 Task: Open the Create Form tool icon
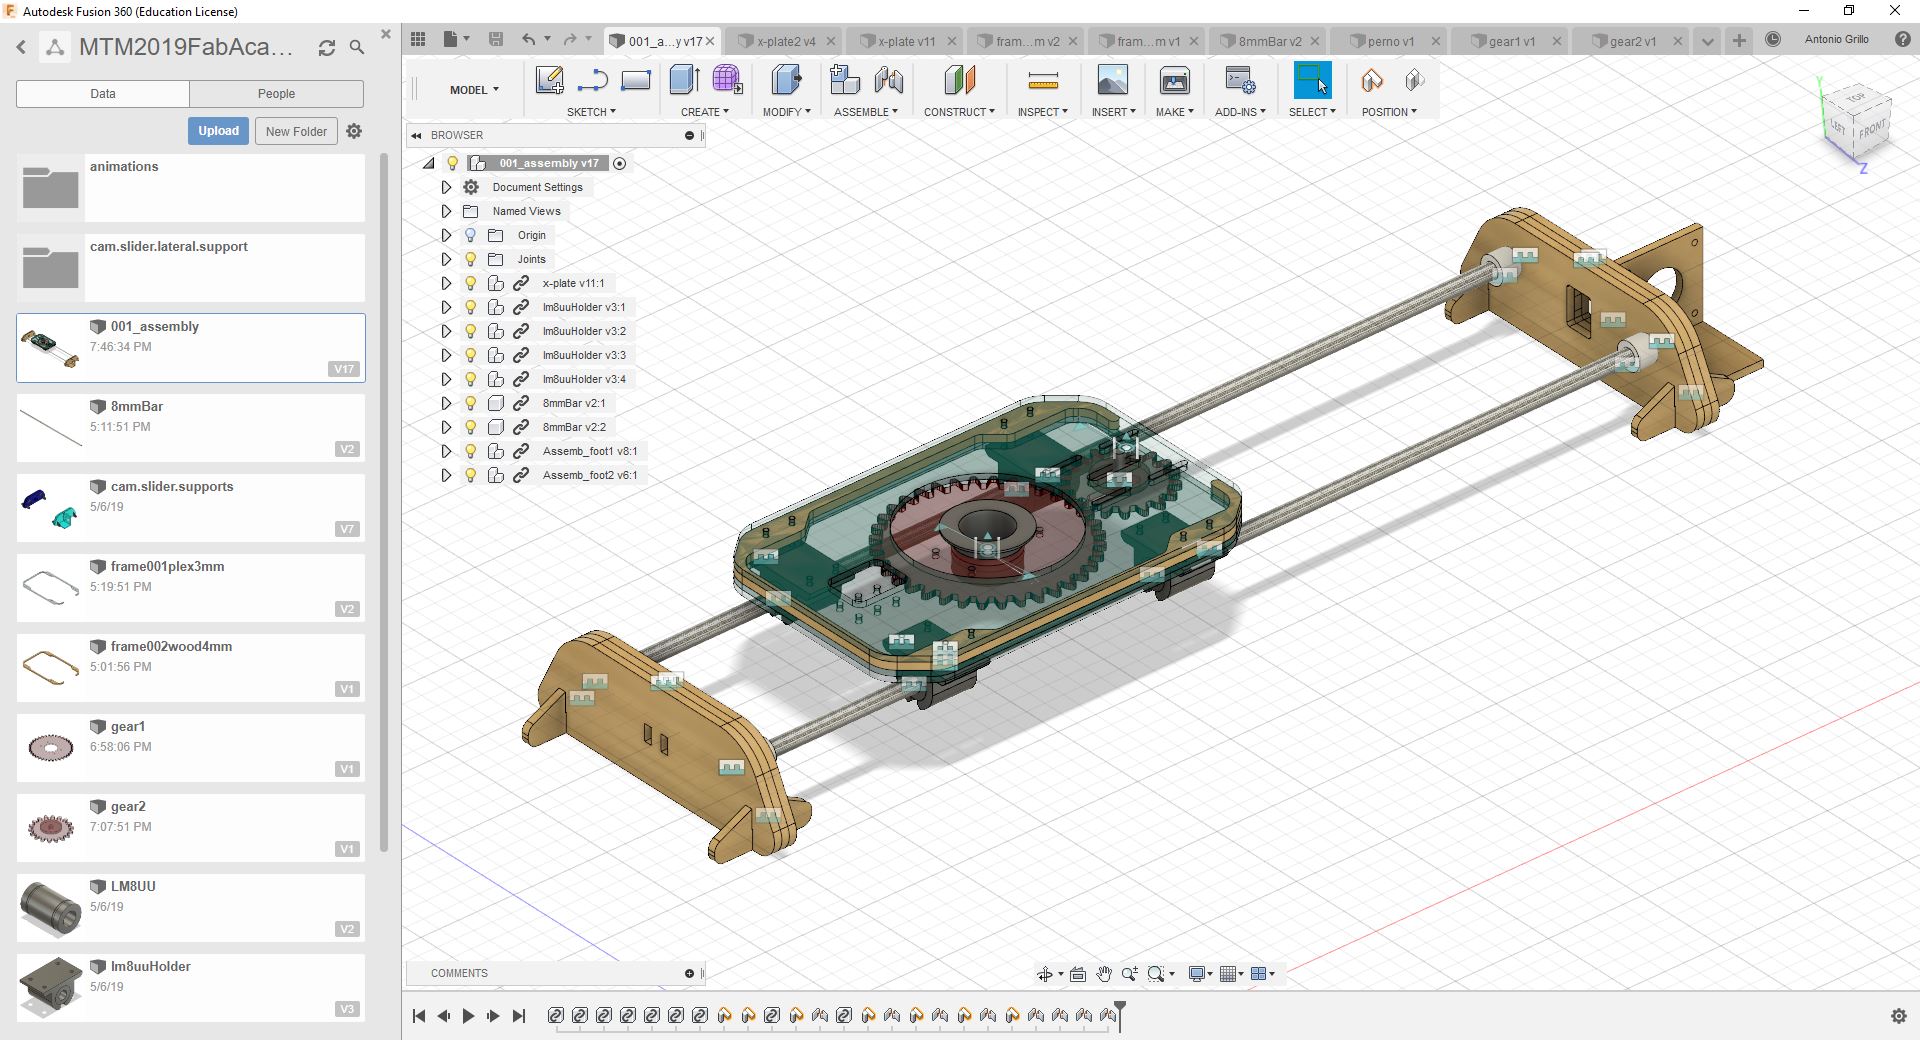coord(727,80)
